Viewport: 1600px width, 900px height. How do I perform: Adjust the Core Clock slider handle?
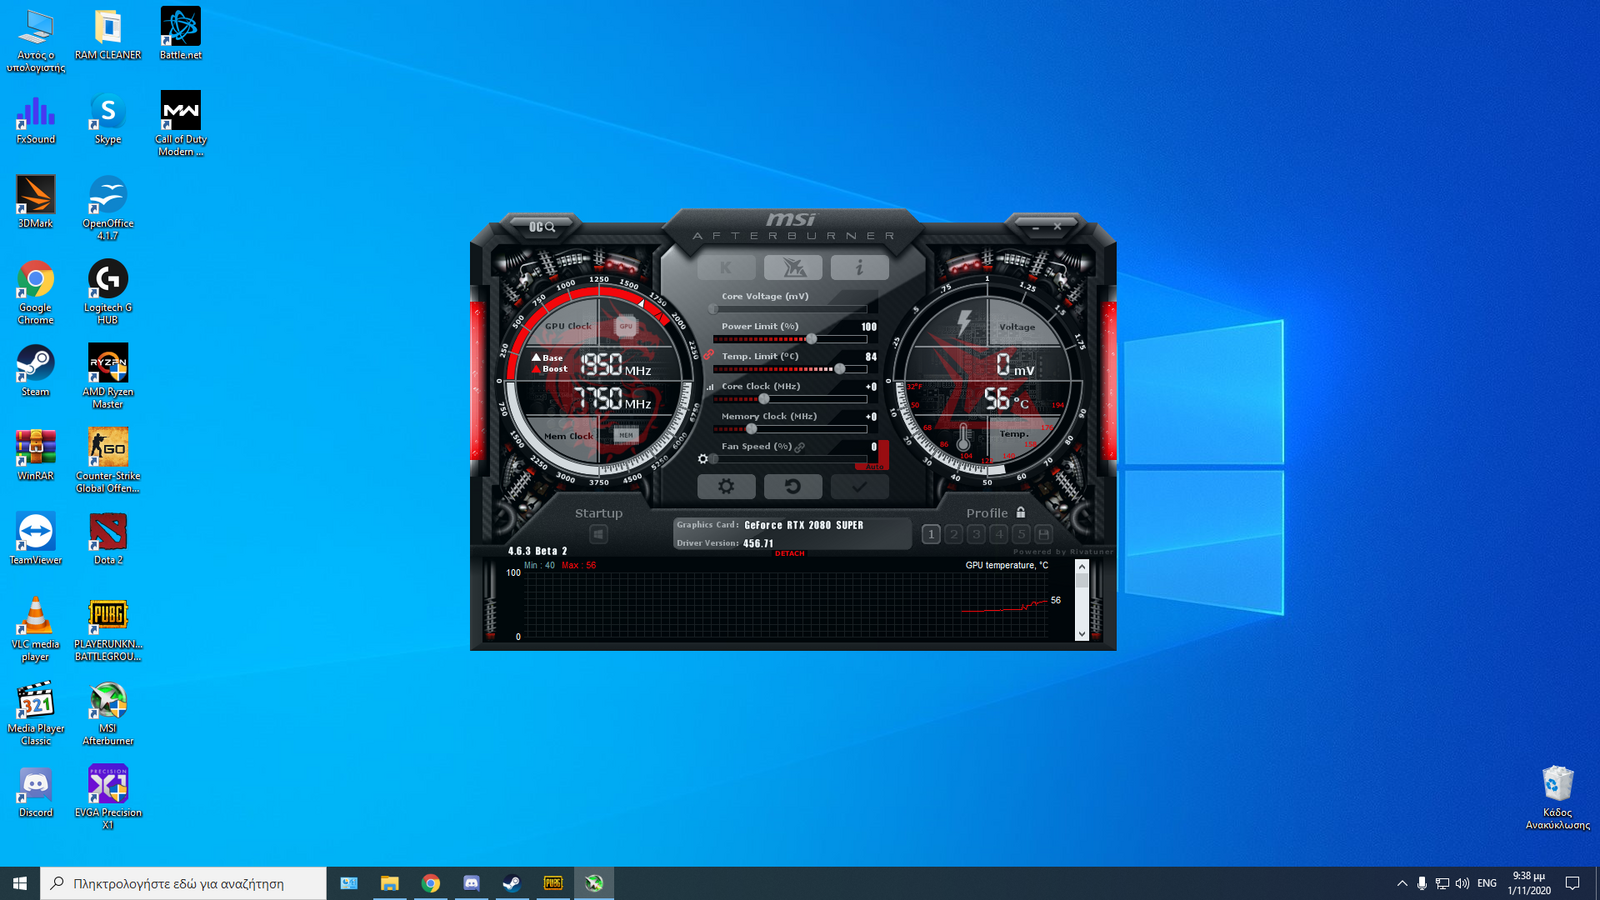764,399
